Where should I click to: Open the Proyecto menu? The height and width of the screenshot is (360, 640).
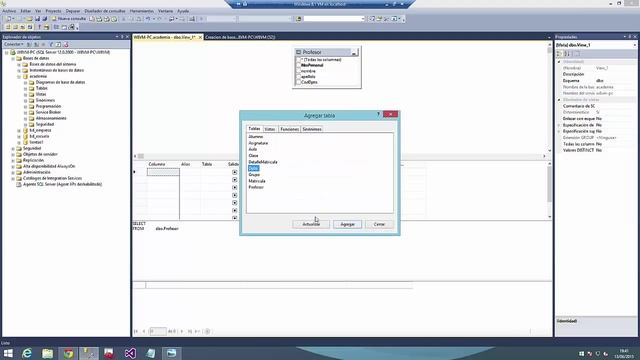point(53,11)
